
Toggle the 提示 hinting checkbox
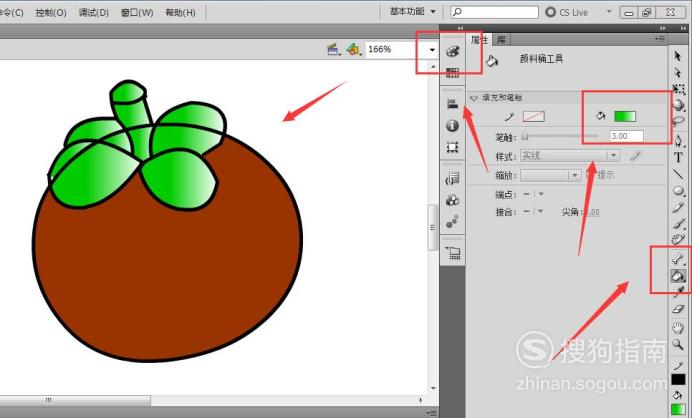point(590,175)
